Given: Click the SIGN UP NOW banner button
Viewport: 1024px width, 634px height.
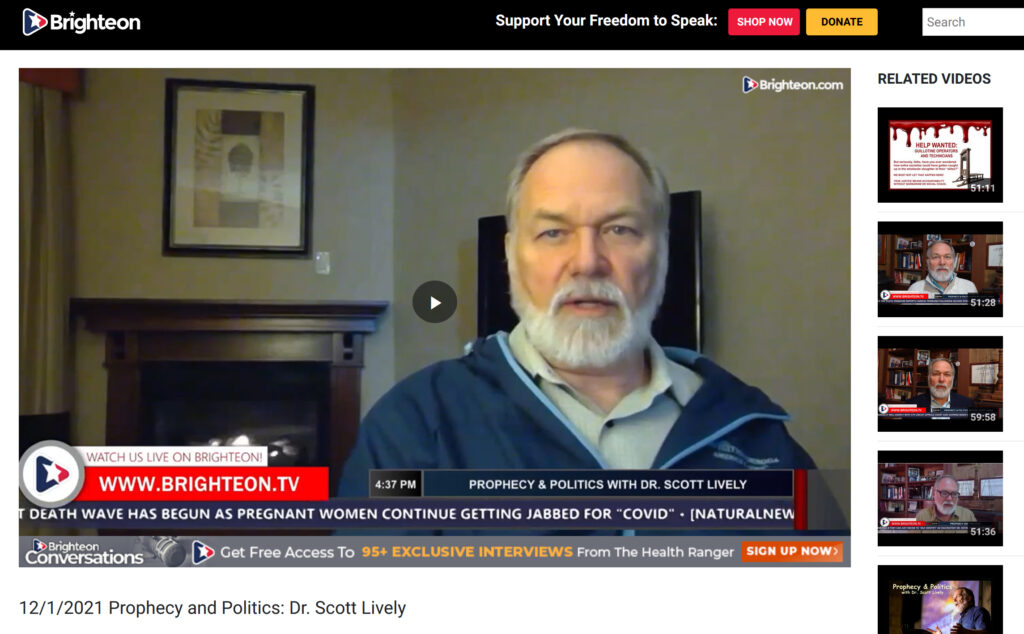Looking at the screenshot, I should point(792,552).
